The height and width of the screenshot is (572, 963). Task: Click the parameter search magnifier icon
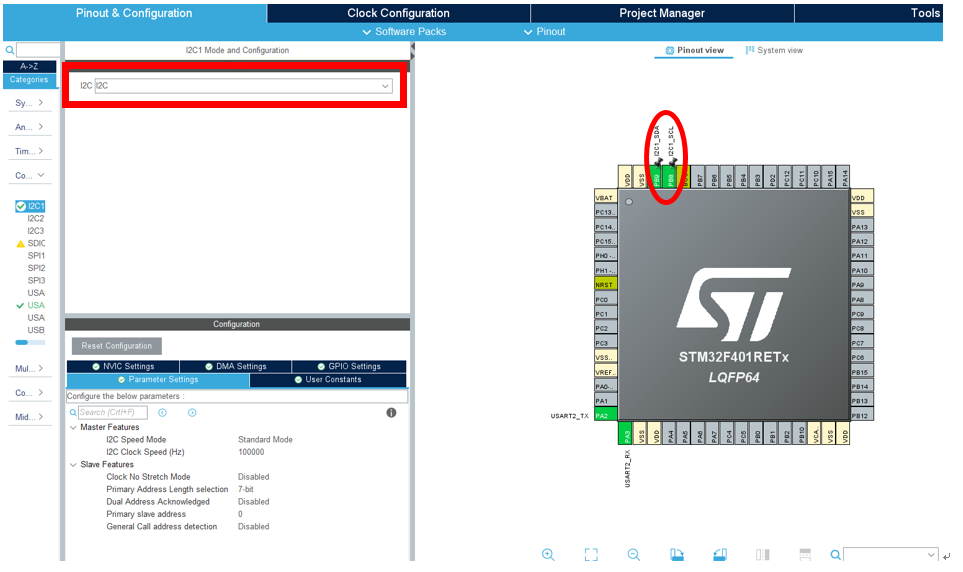pyautogui.click(x=72, y=413)
